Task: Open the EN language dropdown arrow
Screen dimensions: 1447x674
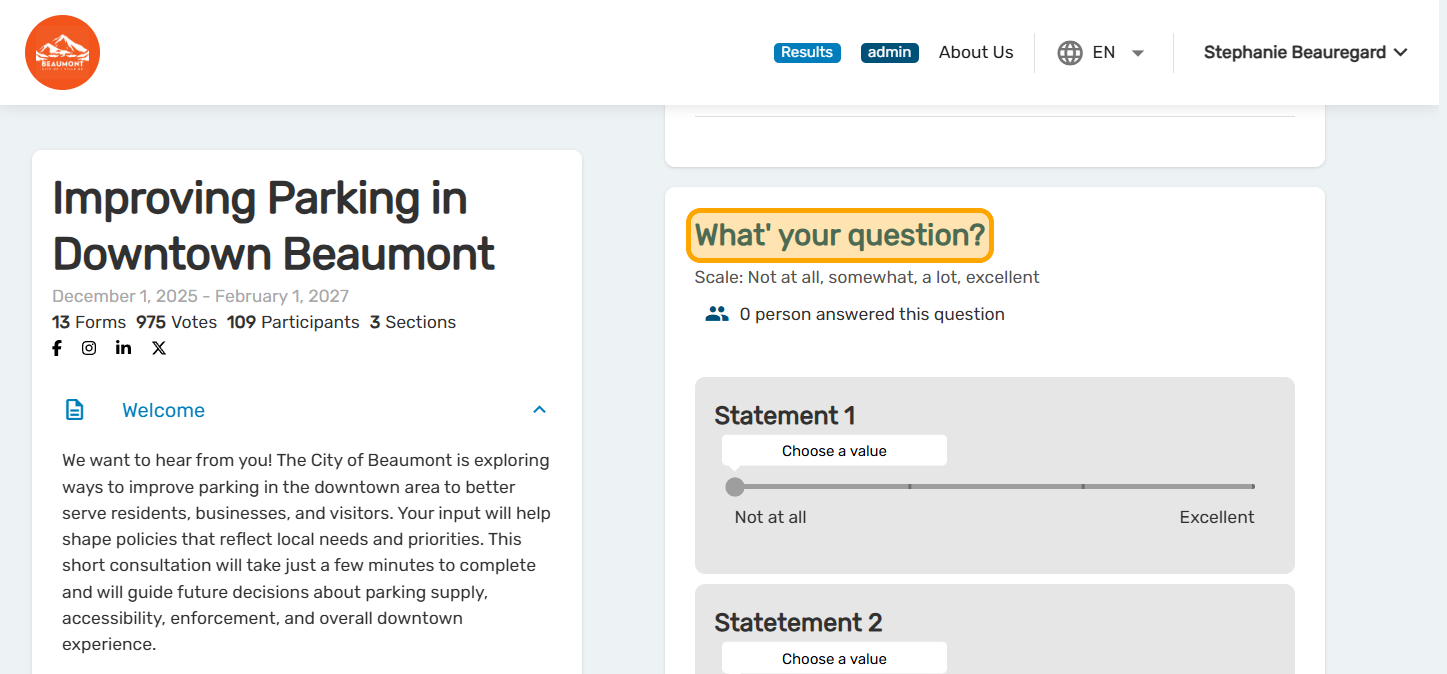Action: coord(1137,53)
